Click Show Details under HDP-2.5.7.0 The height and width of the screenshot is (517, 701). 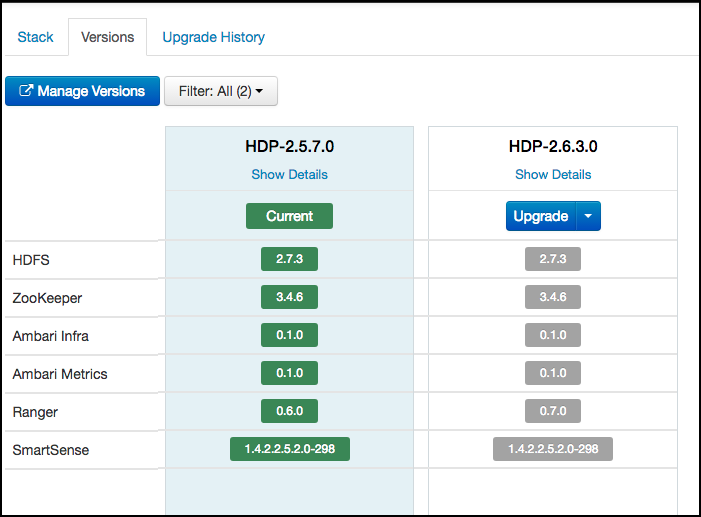tap(289, 174)
